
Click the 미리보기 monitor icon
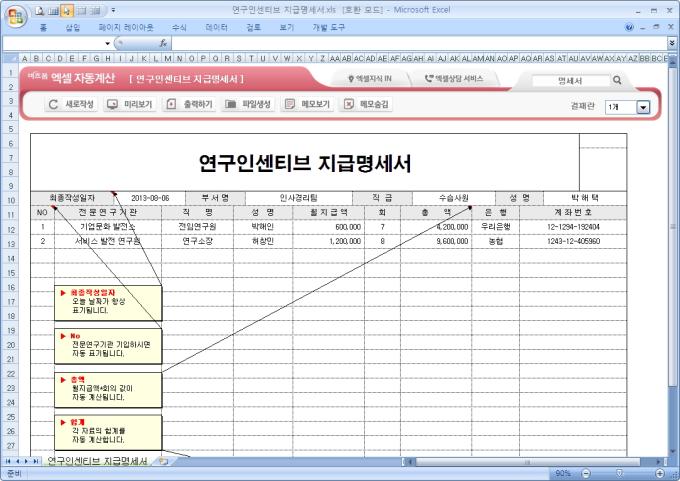click(112, 104)
